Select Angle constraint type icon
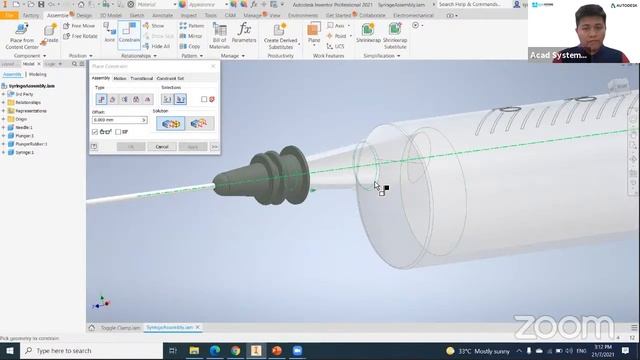 pos(113,99)
